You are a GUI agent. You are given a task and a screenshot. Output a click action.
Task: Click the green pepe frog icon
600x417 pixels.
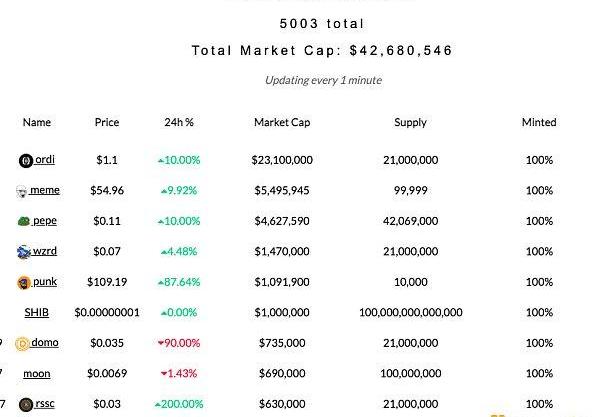(24, 221)
